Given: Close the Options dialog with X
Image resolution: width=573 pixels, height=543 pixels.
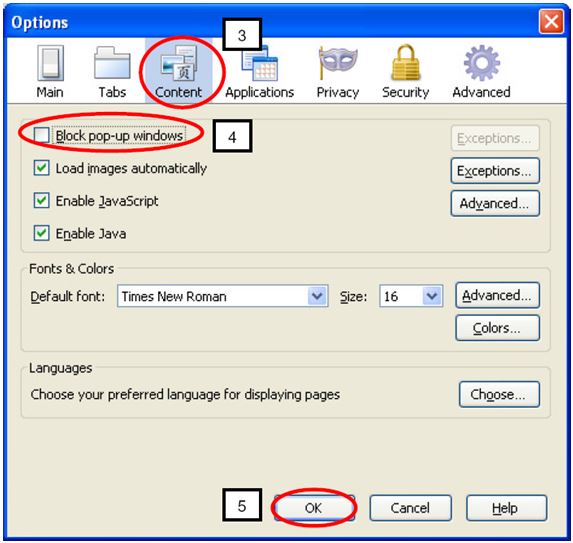Looking at the screenshot, I should tap(551, 22).
